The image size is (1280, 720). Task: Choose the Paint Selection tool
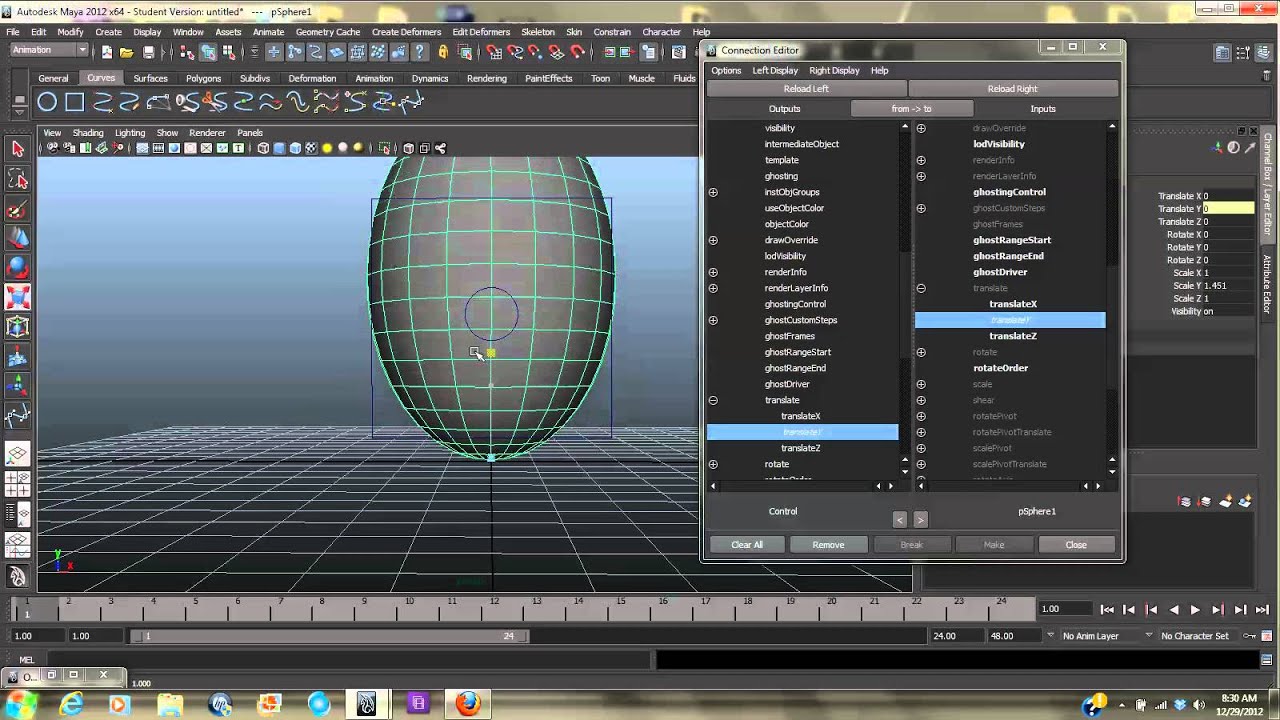pos(17,209)
